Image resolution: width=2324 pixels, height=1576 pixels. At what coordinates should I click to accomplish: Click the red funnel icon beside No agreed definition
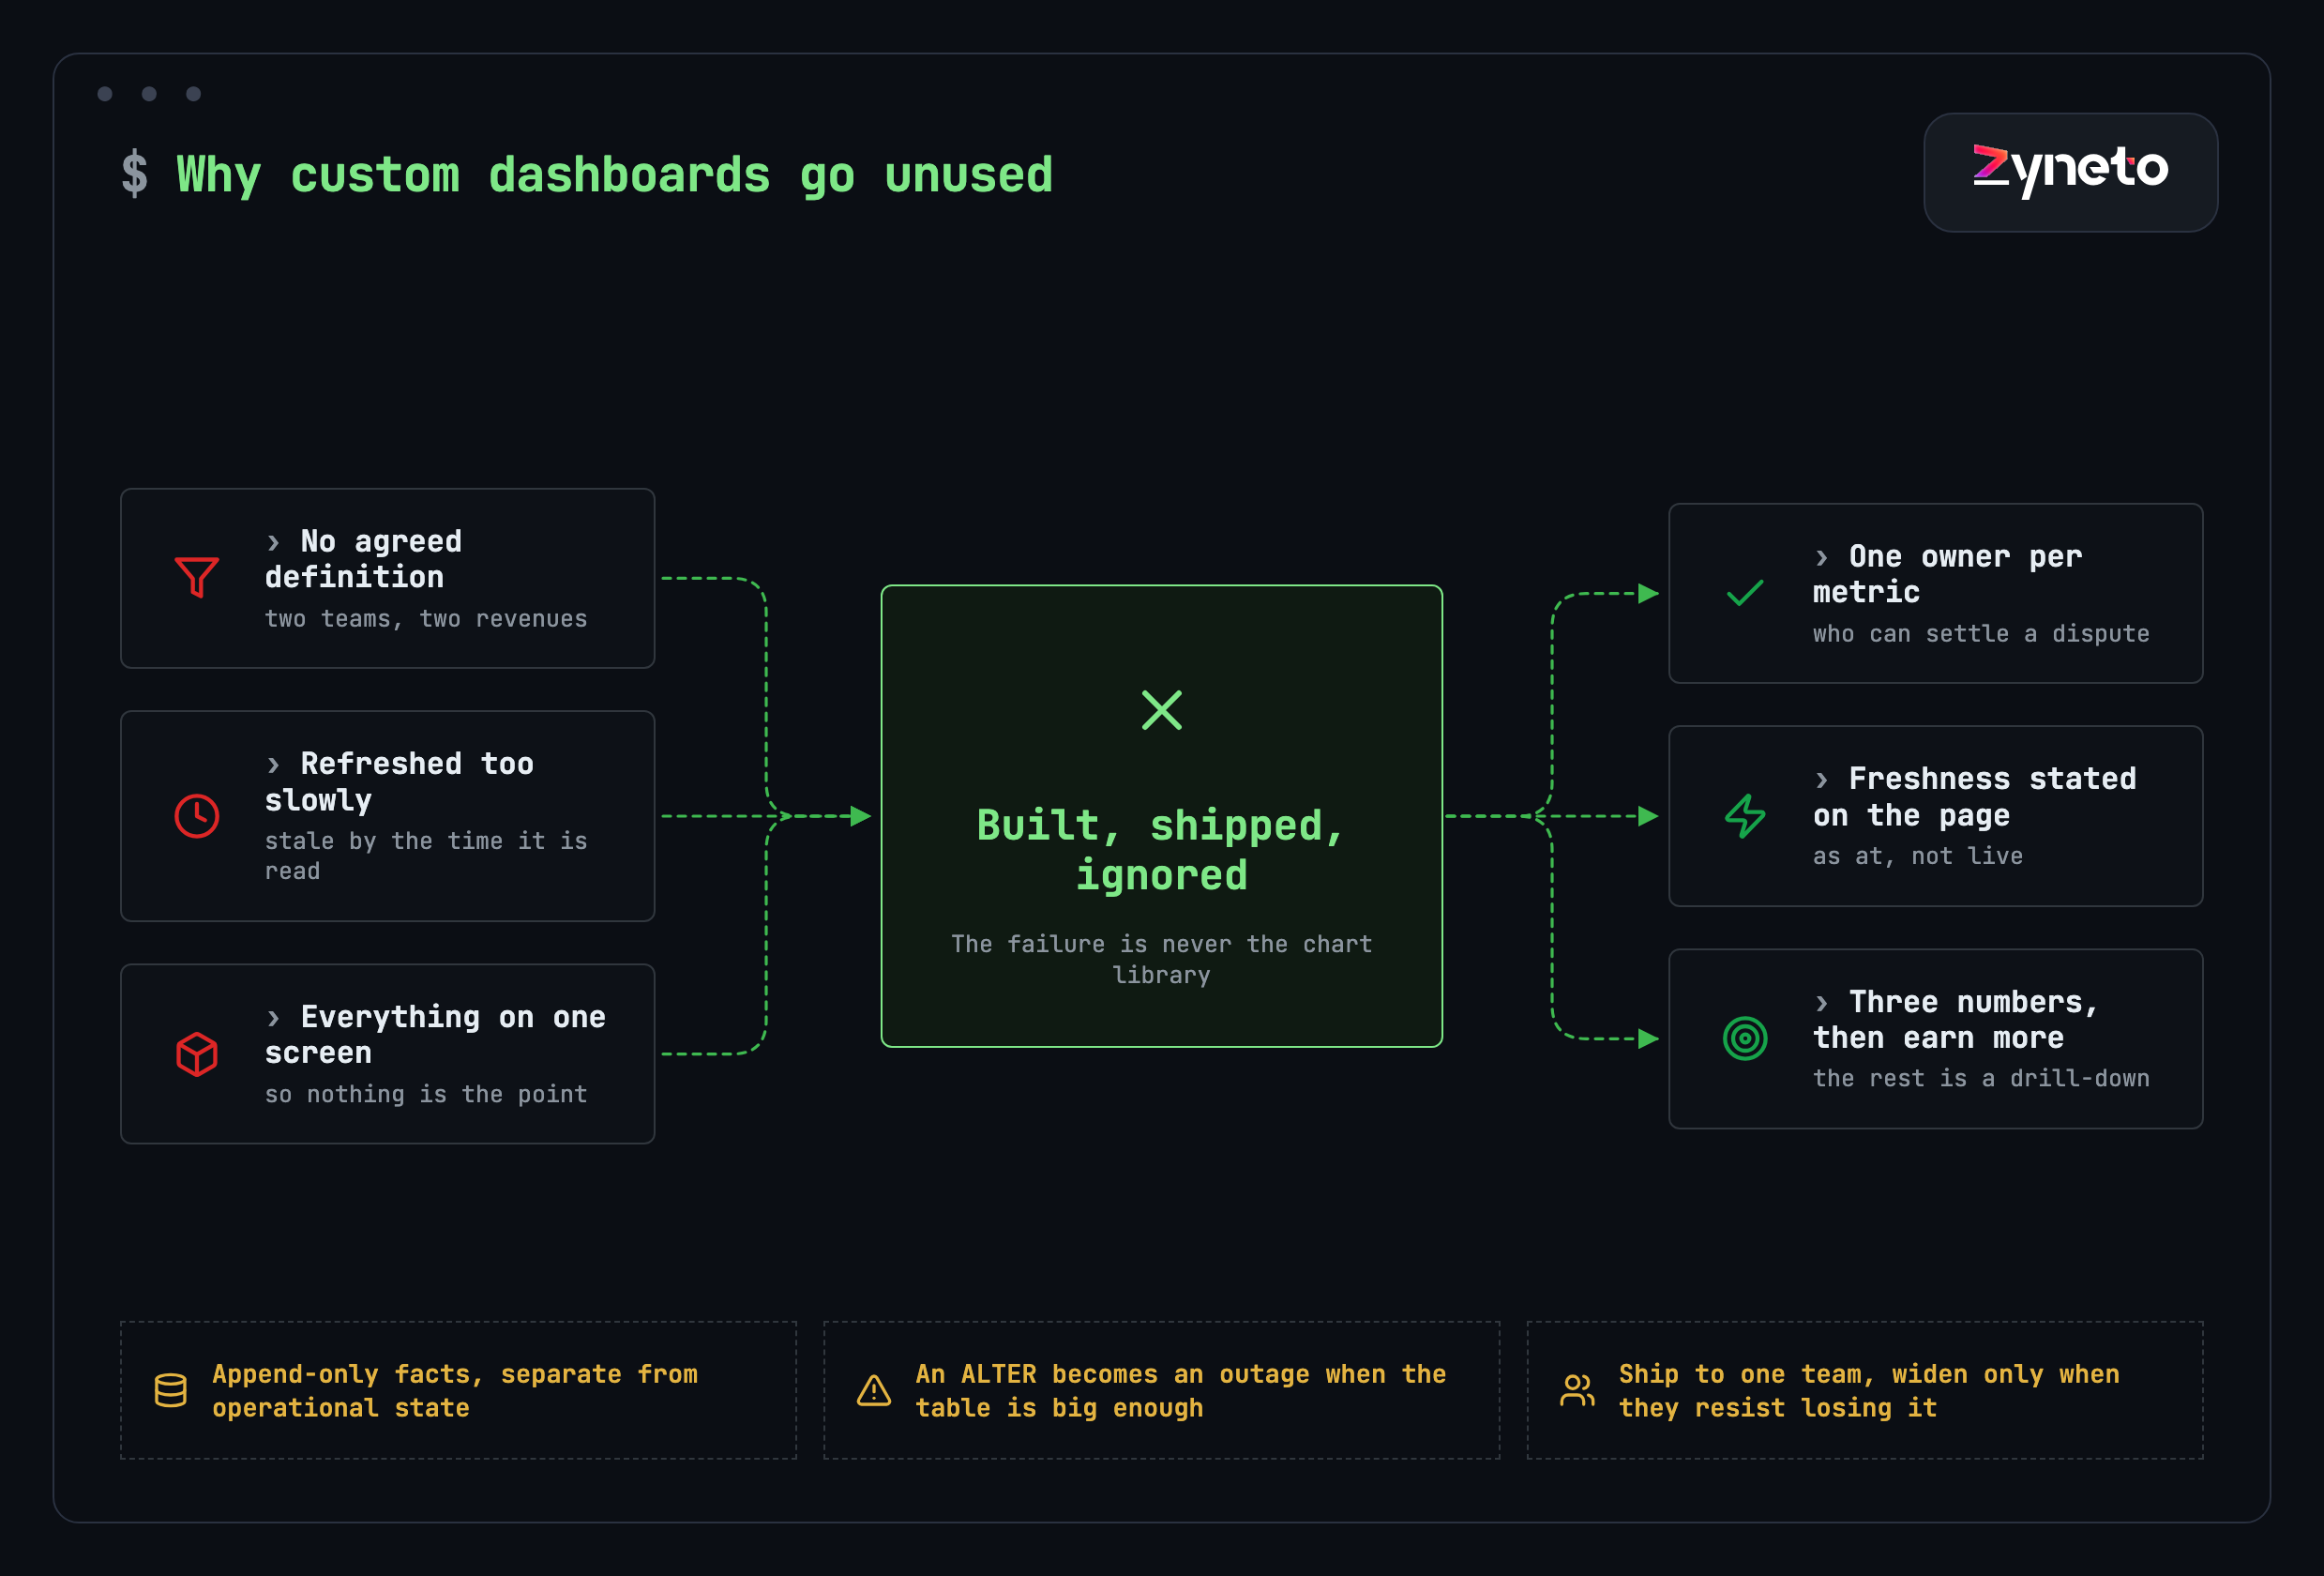(x=197, y=578)
